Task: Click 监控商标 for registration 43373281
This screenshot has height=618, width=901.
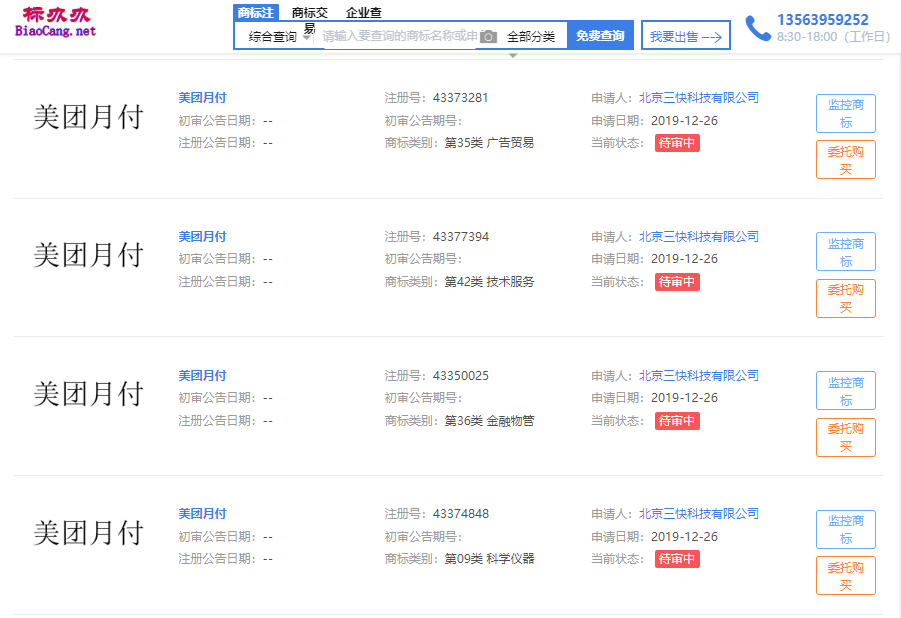Action: pyautogui.click(x=846, y=114)
